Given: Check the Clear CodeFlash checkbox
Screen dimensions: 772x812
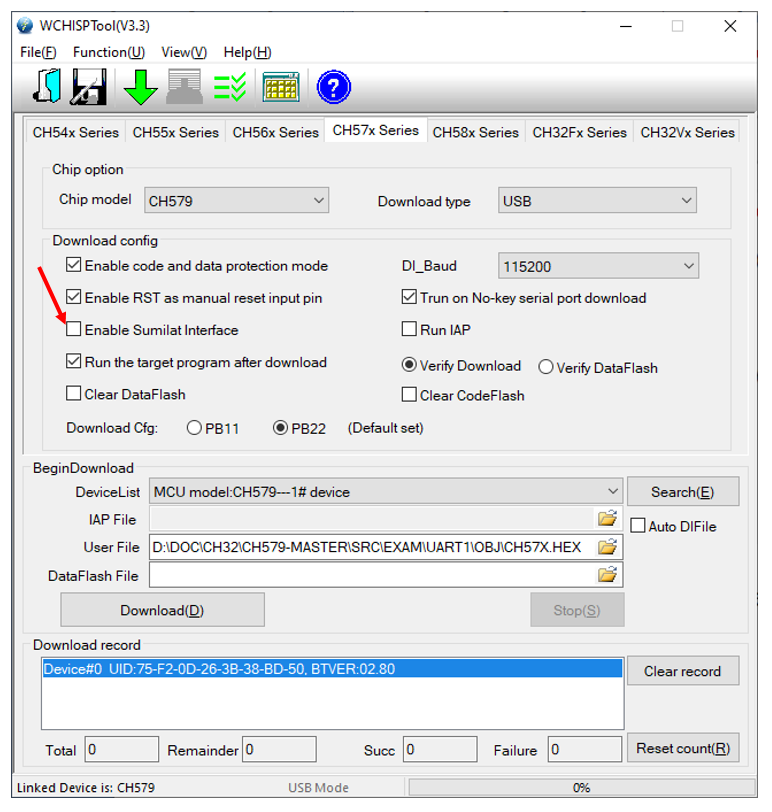Looking at the screenshot, I should (409, 395).
